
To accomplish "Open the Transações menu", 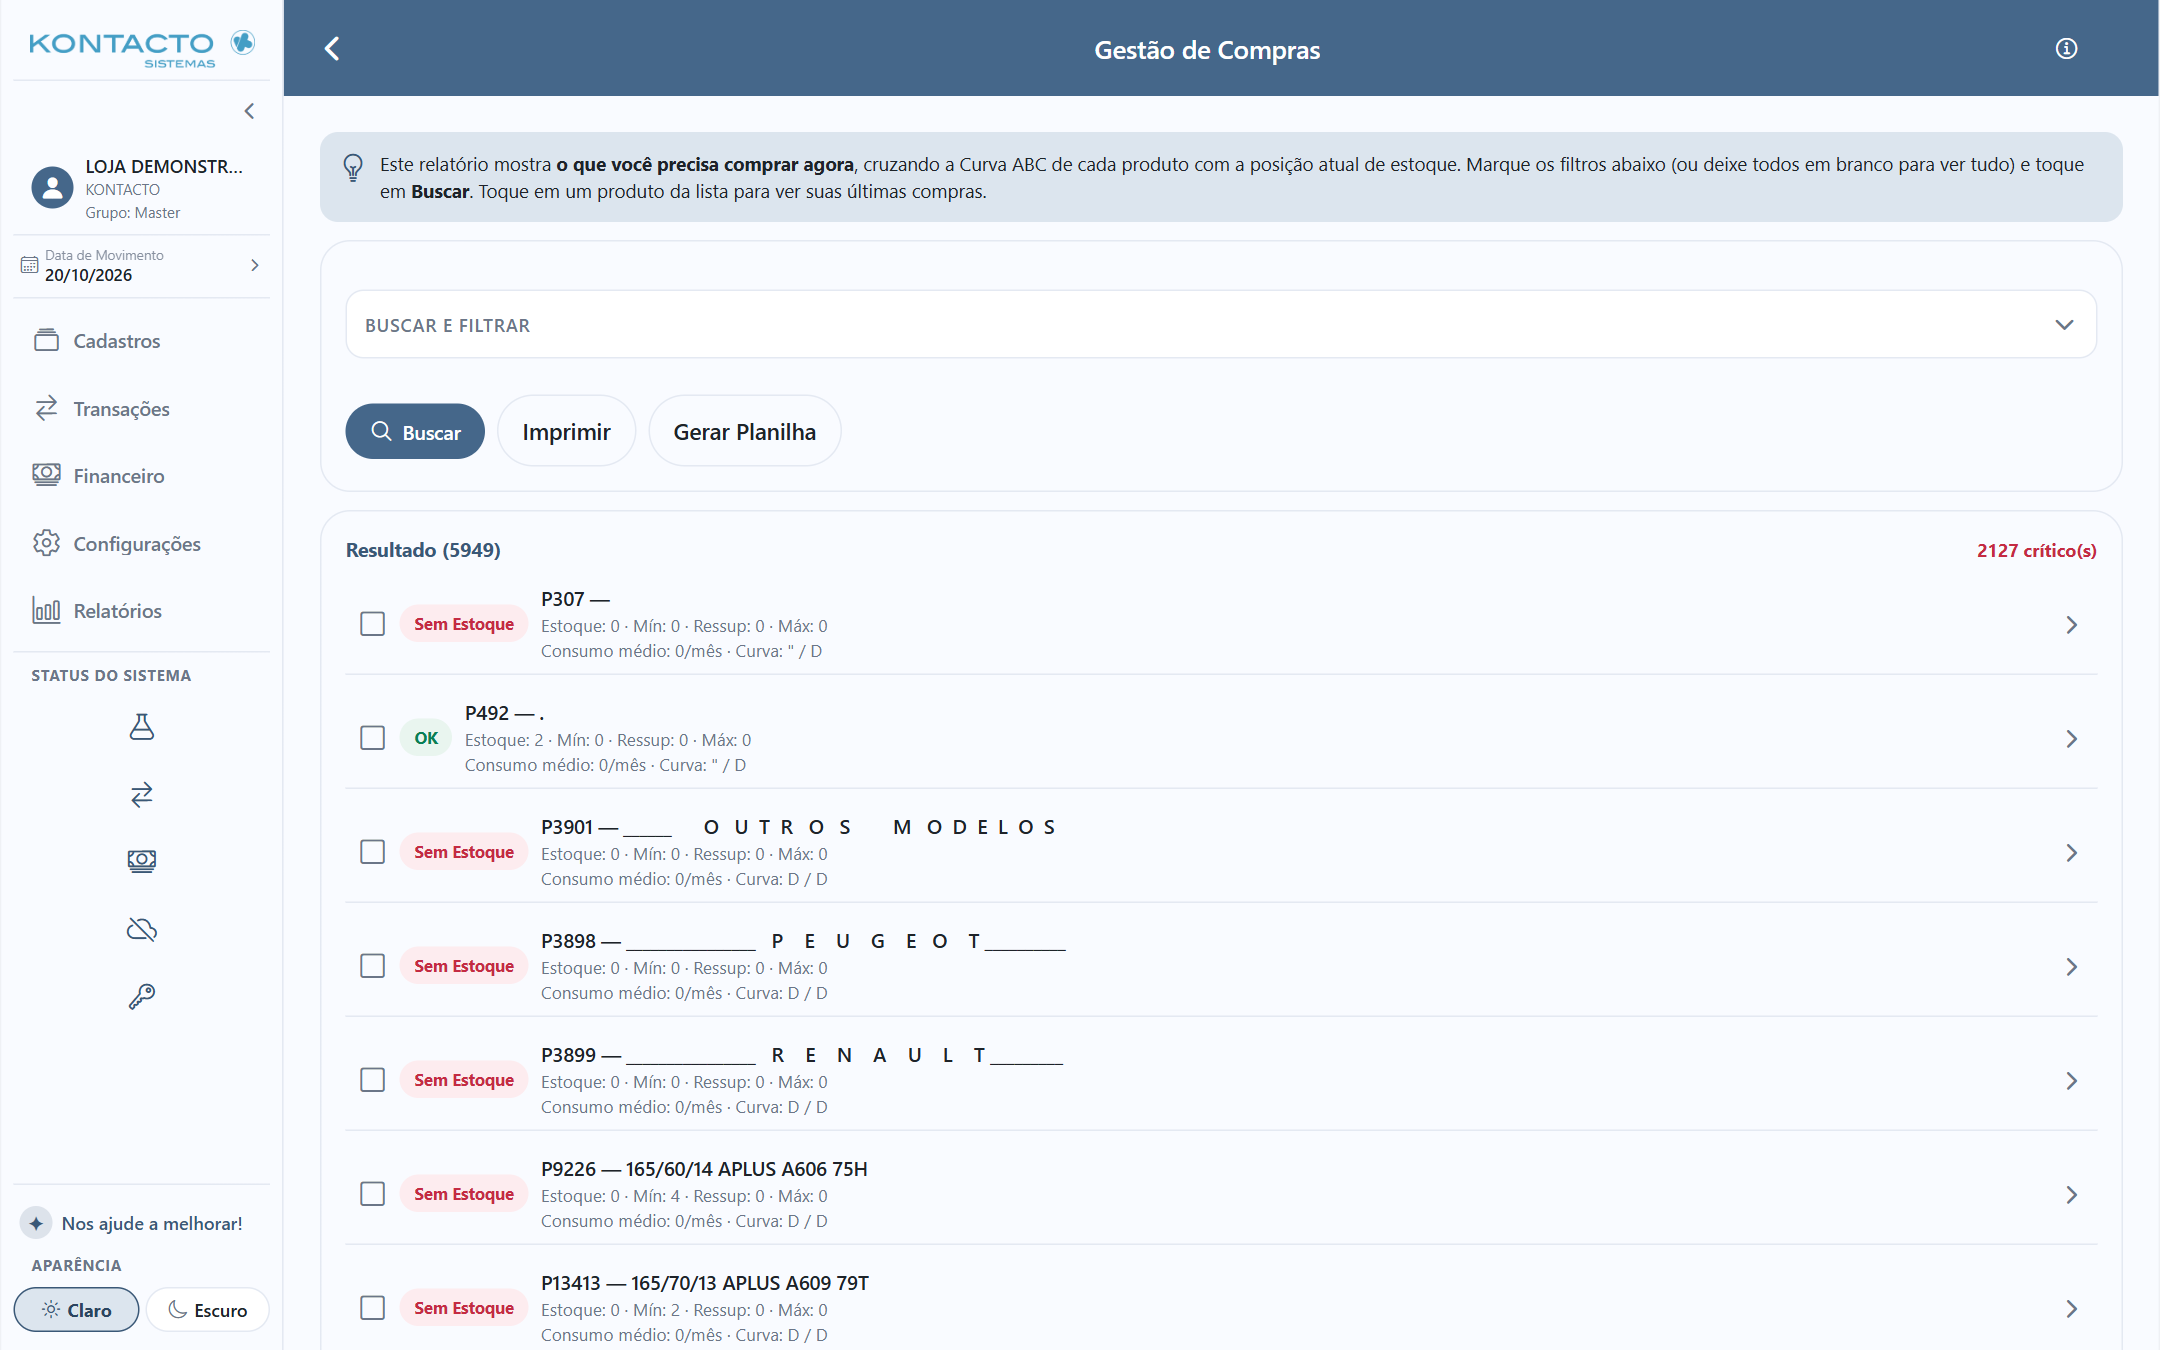I will (141, 408).
